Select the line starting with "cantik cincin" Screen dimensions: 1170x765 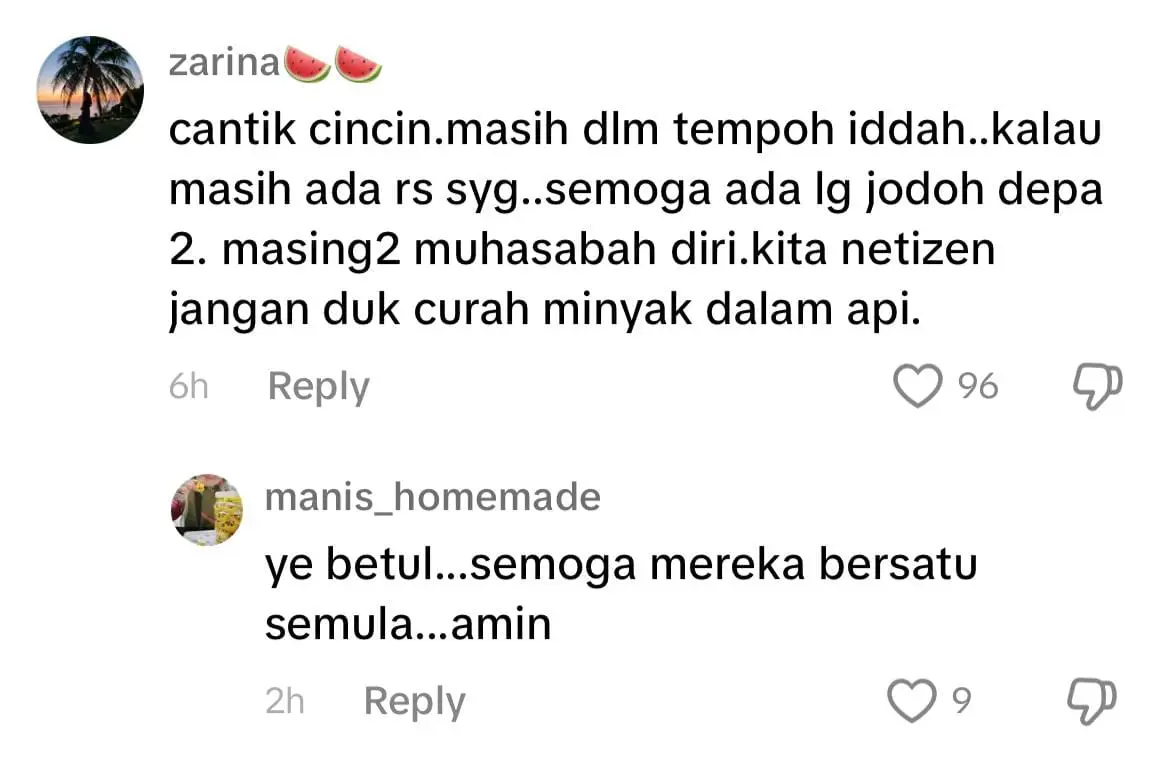[x=634, y=135]
